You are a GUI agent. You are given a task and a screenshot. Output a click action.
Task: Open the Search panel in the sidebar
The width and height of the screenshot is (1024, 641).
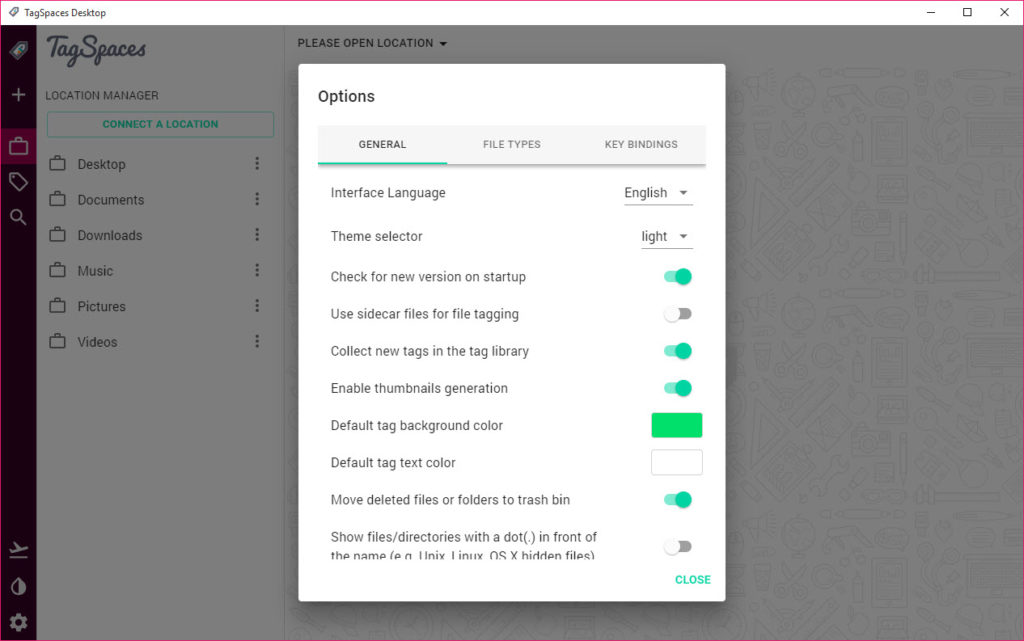pos(18,217)
